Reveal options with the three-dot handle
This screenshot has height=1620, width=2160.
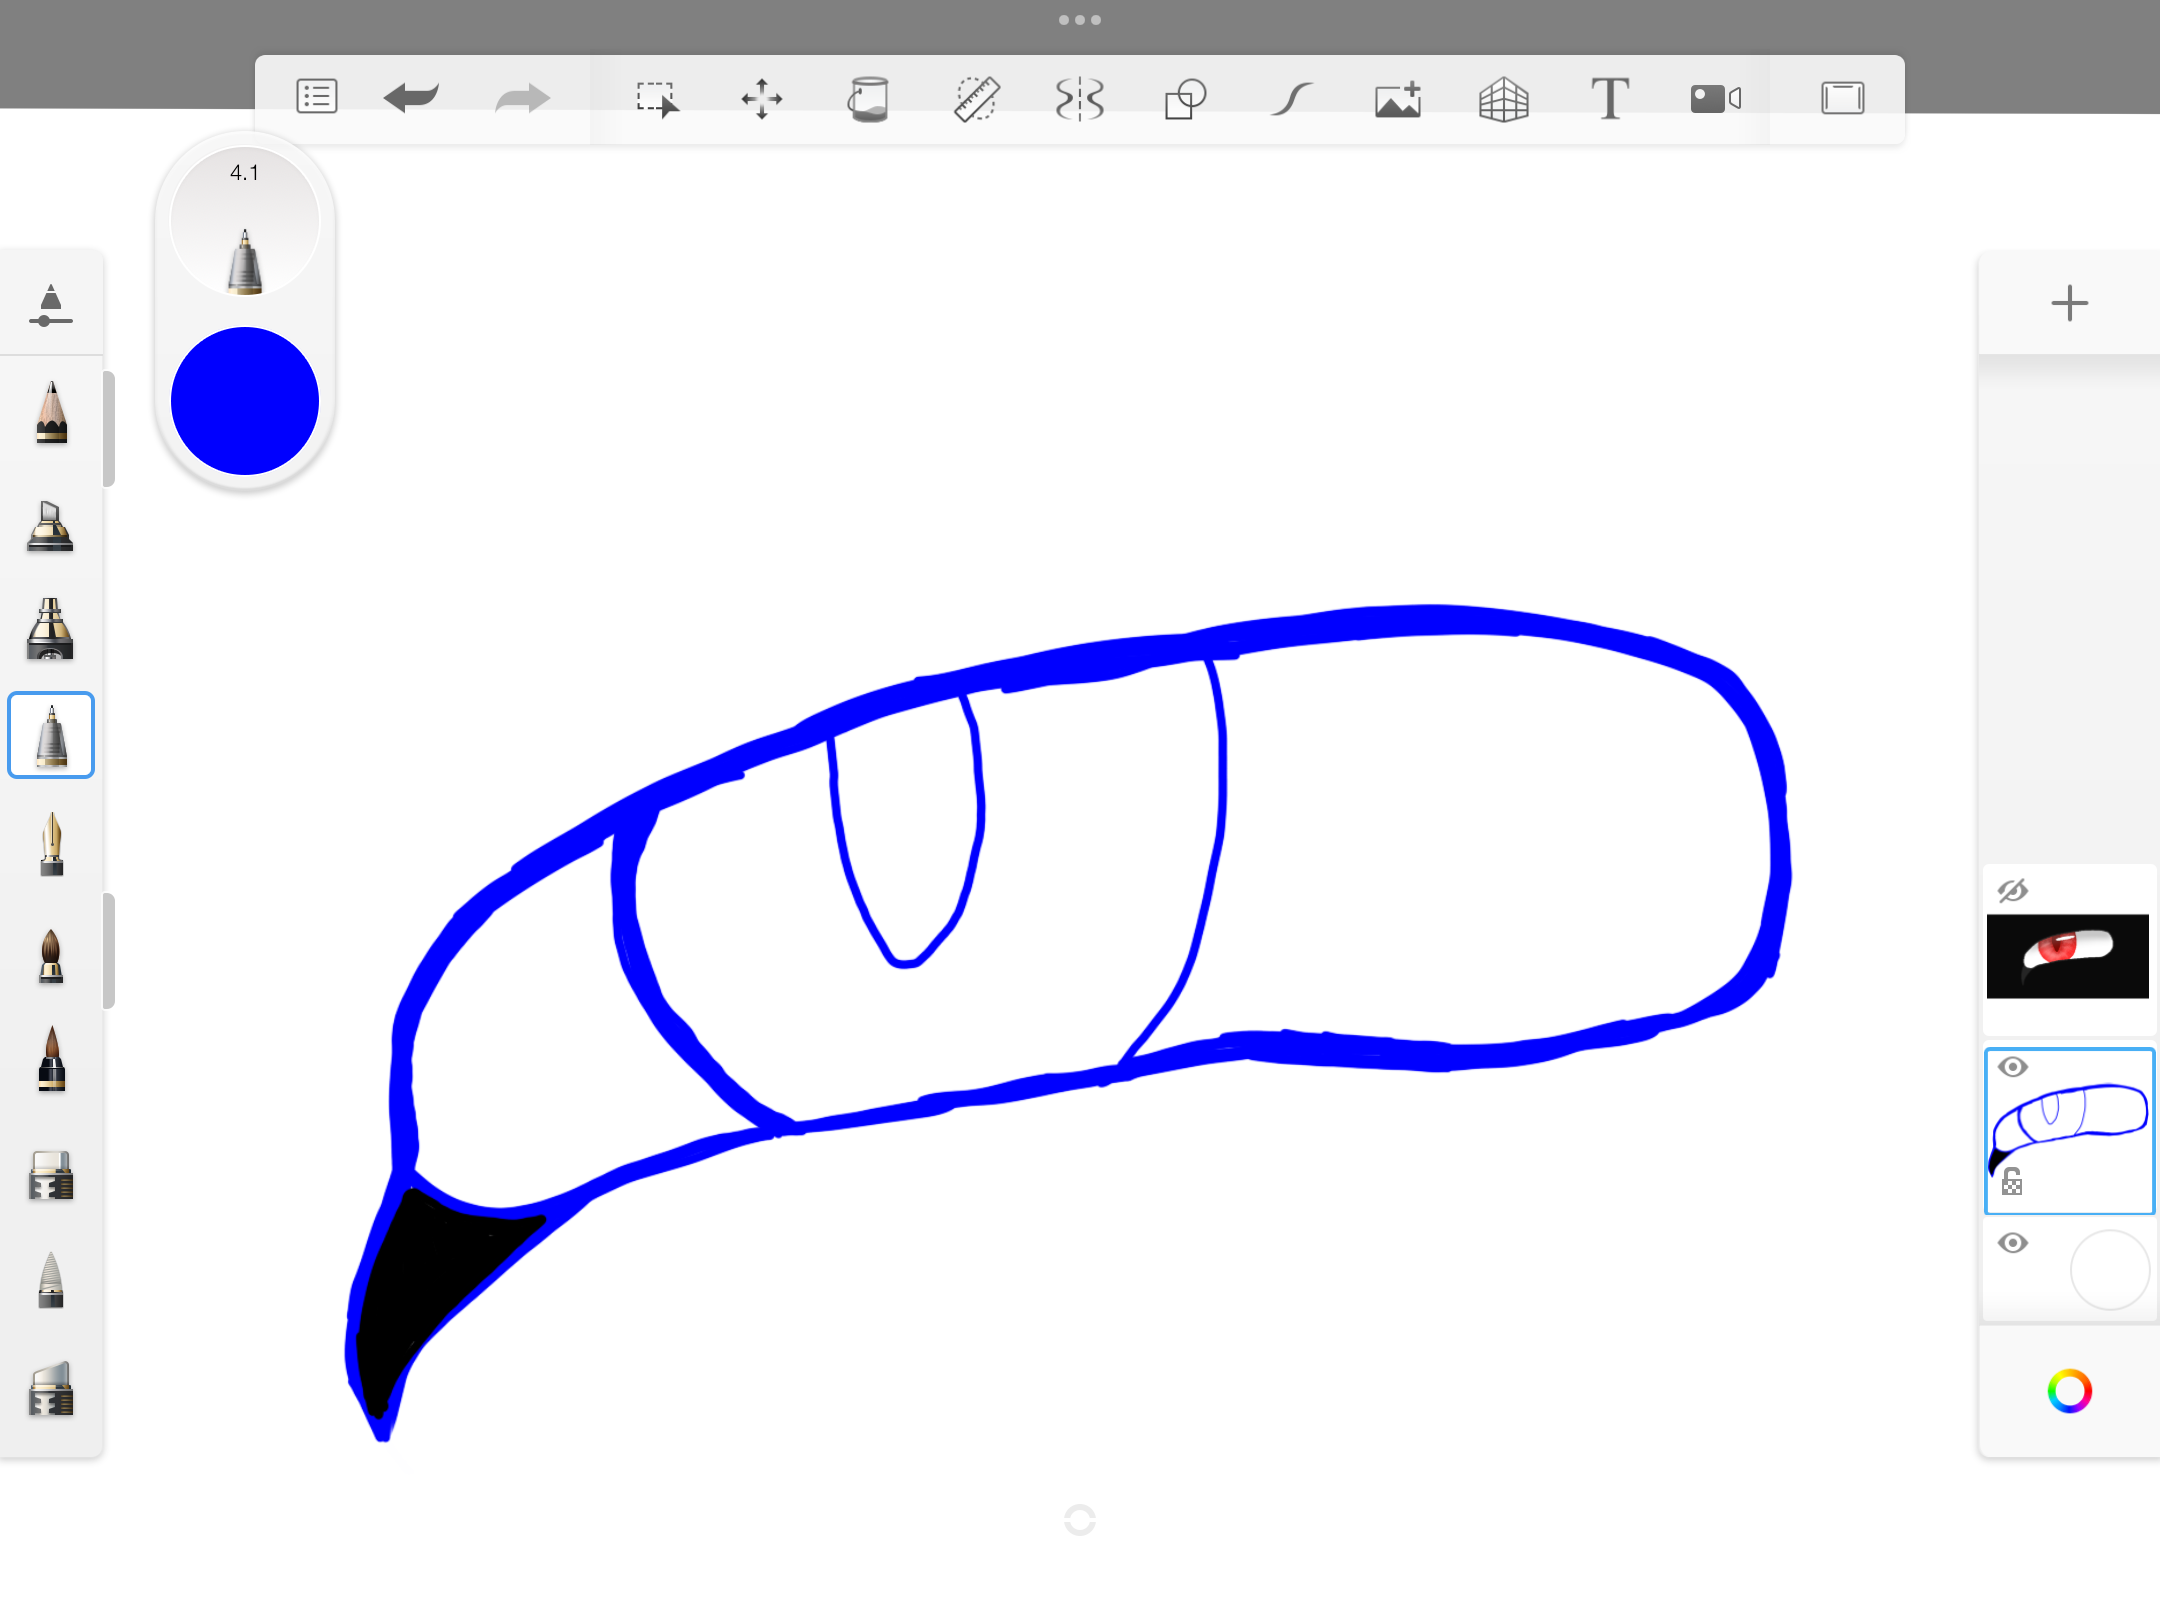click(x=1079, y=19)
